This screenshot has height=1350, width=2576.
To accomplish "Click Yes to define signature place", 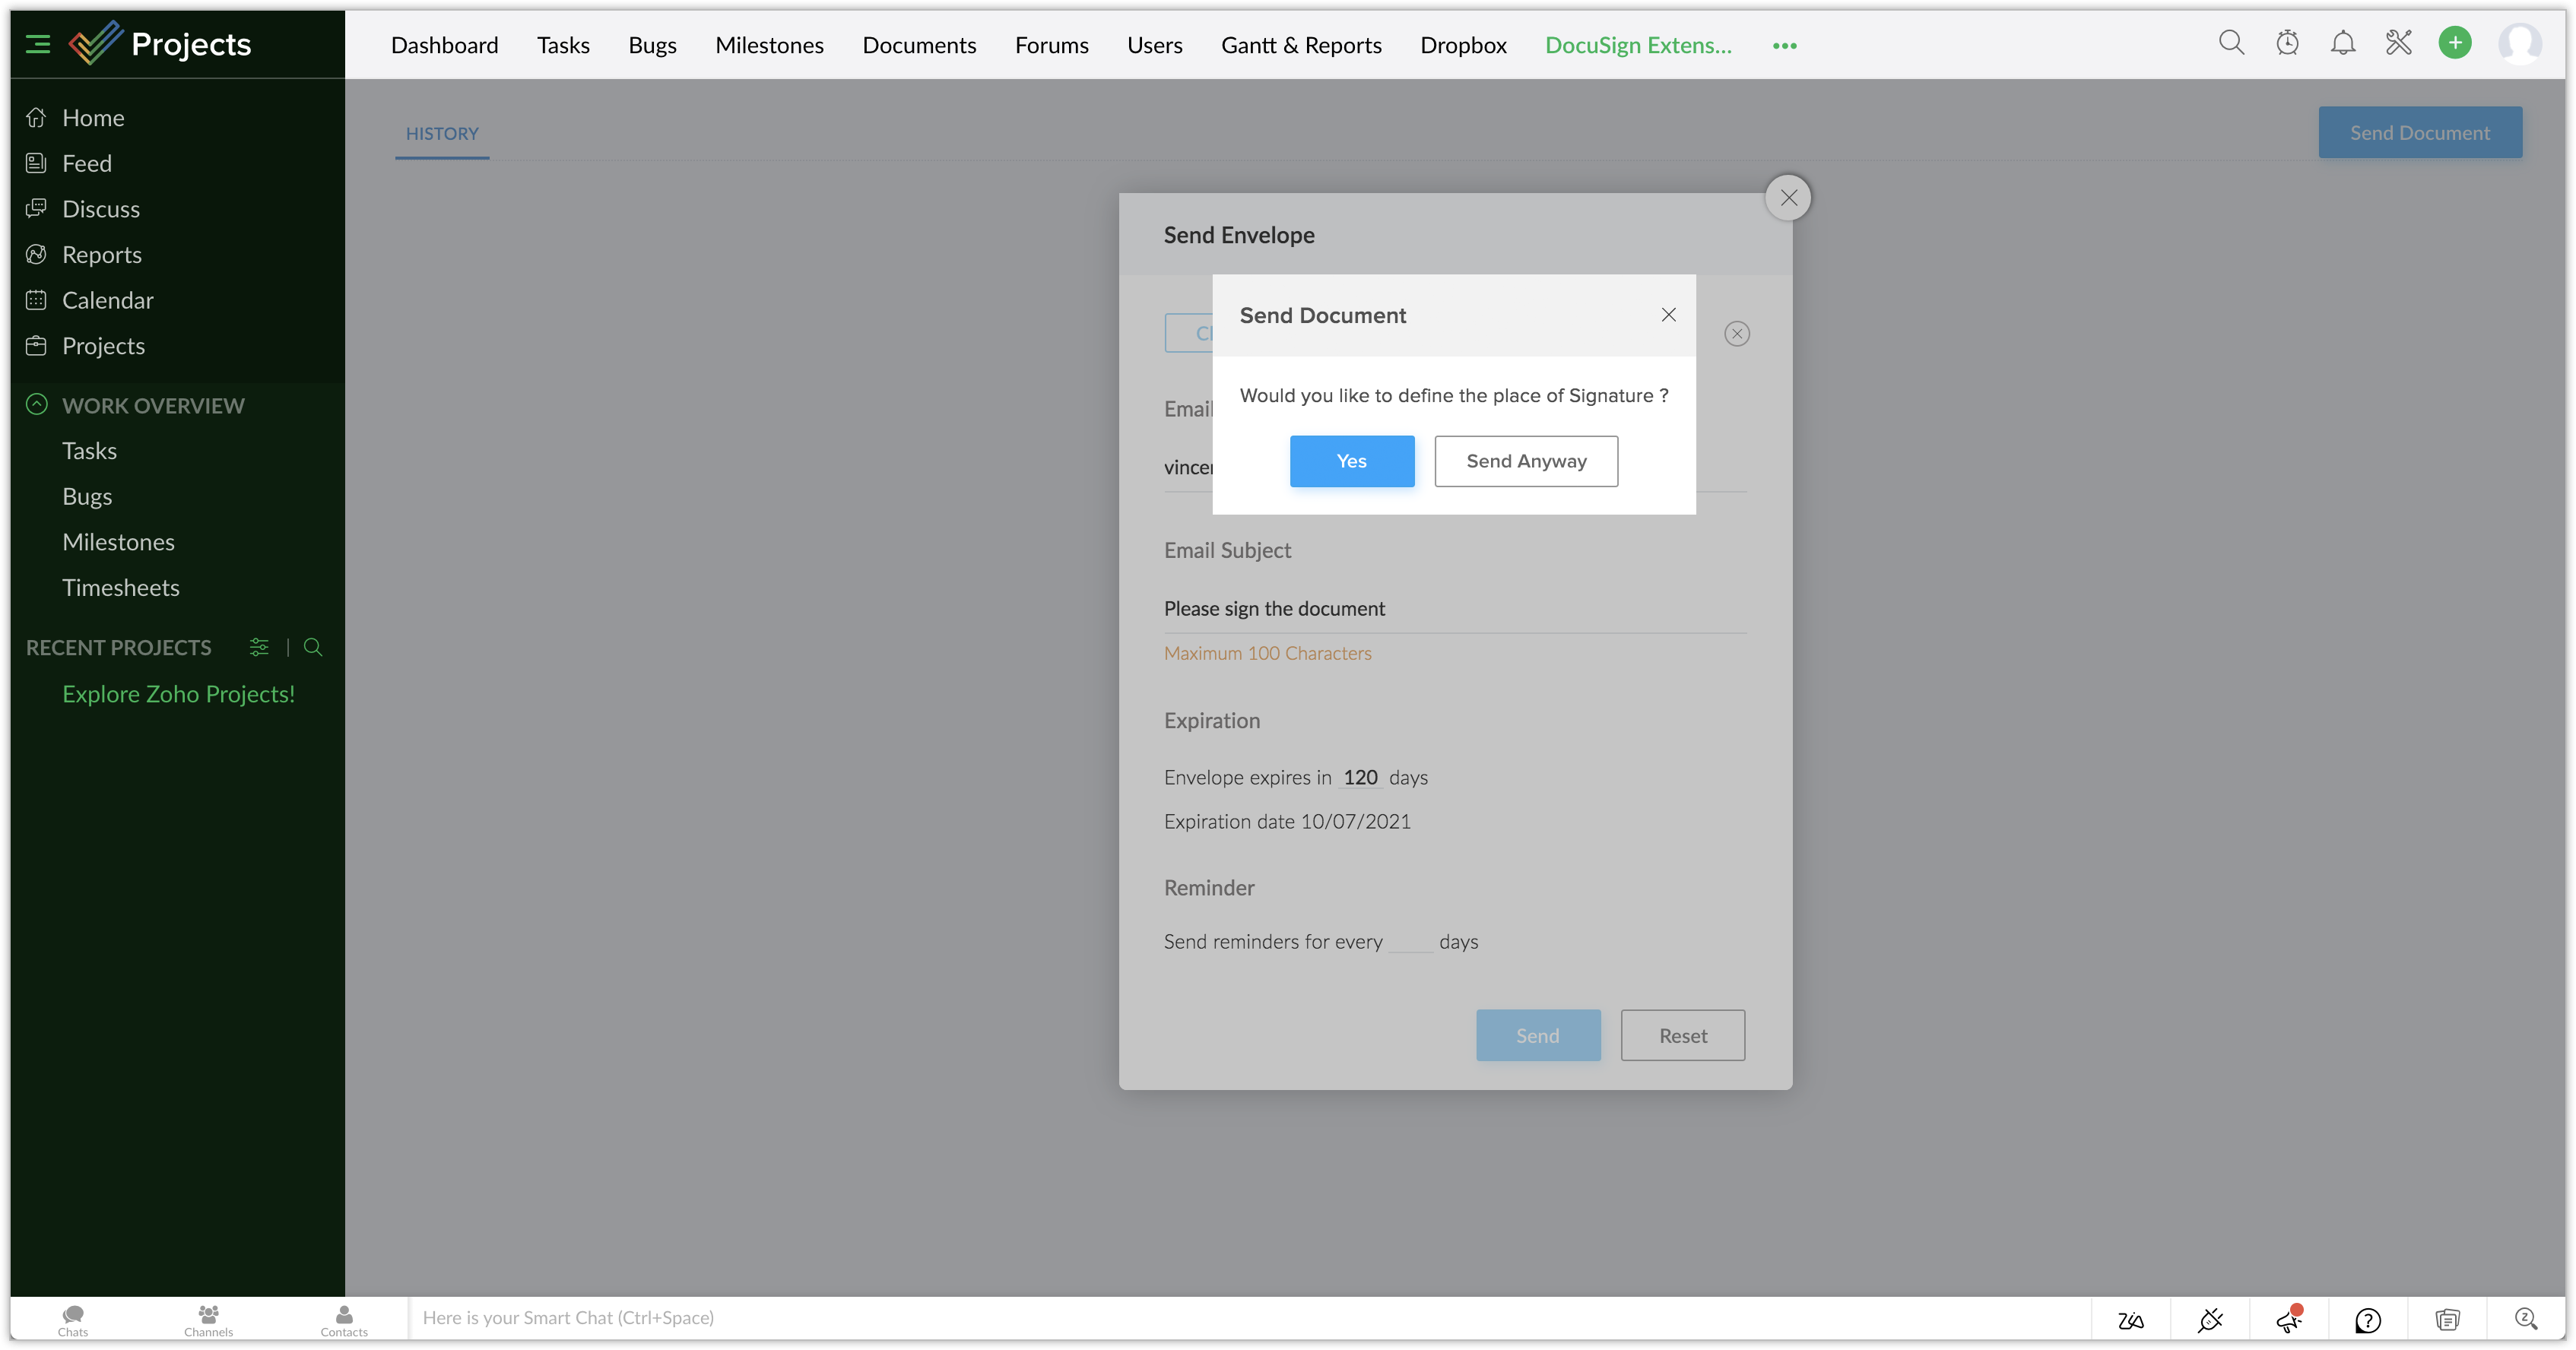I will [x=1351, y=461].
